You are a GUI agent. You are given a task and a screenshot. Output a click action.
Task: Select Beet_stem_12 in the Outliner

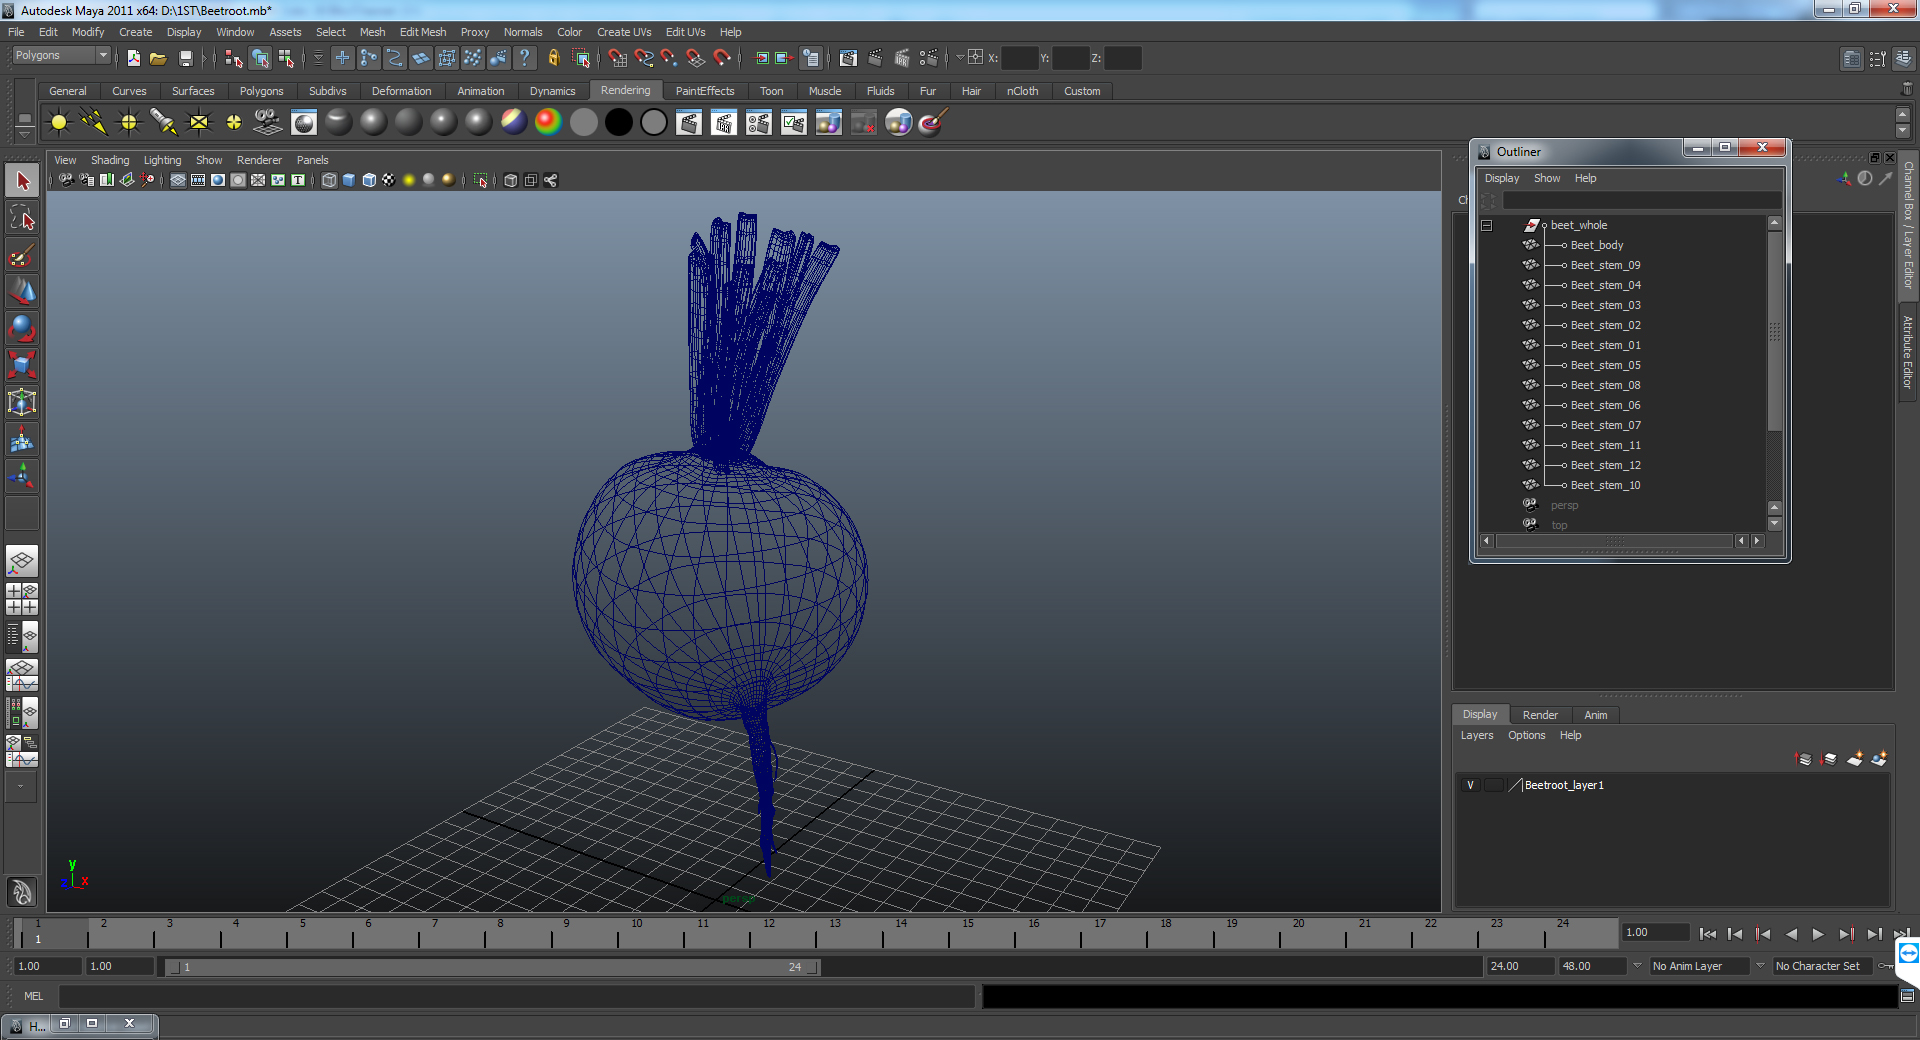tap(1605, 465)
